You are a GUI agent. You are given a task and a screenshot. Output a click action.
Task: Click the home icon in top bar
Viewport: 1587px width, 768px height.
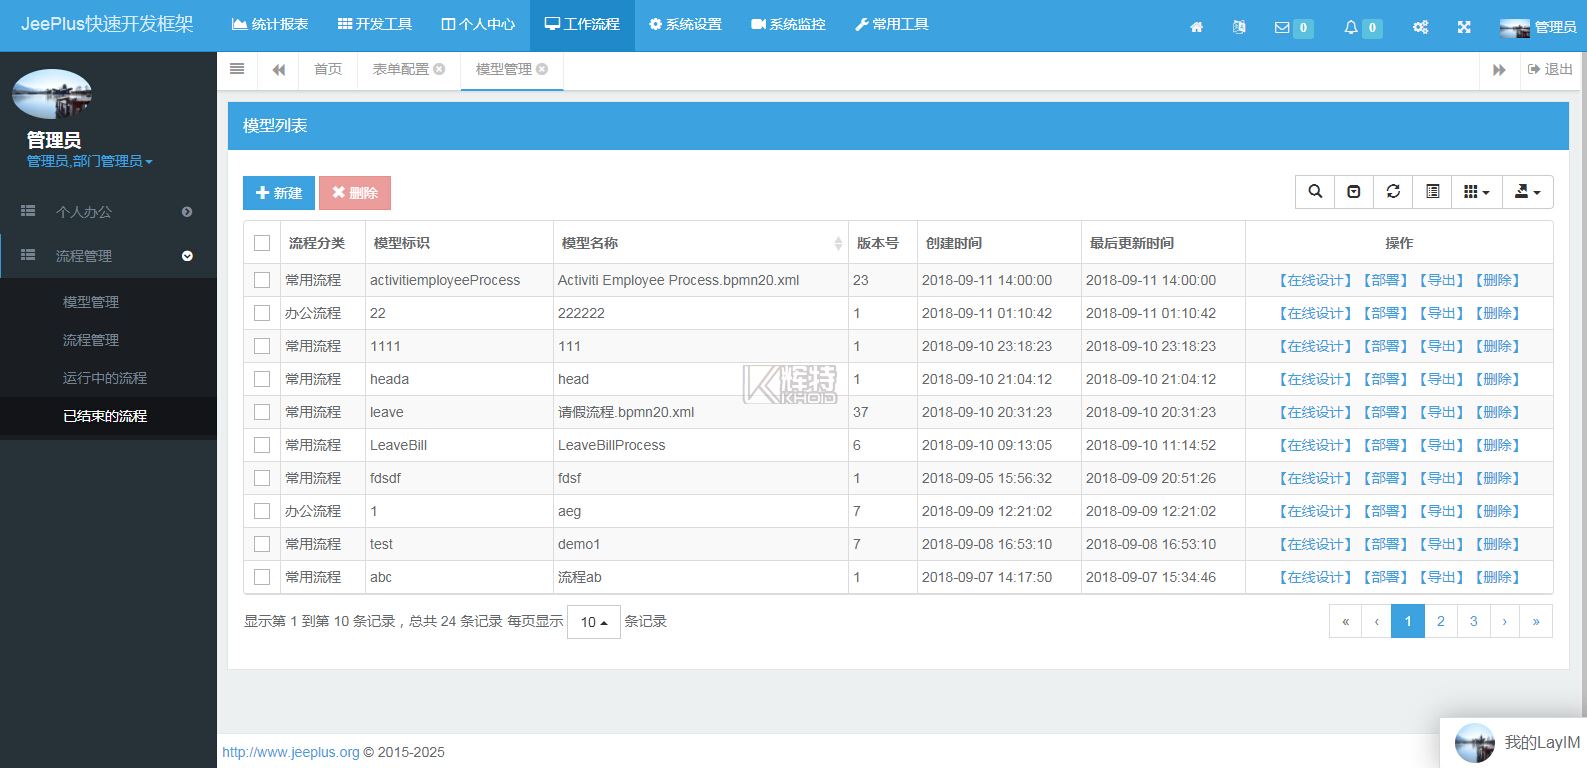(x=1196, y=27)
